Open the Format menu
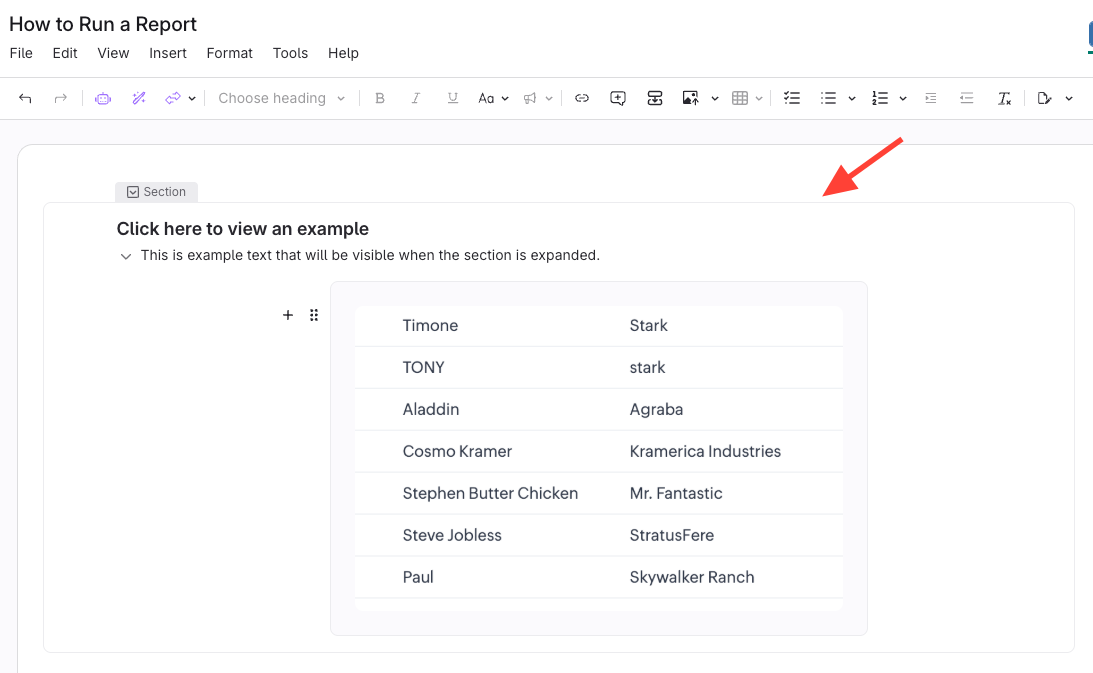This screenshot has width=1093, height=673. point(229,53)
